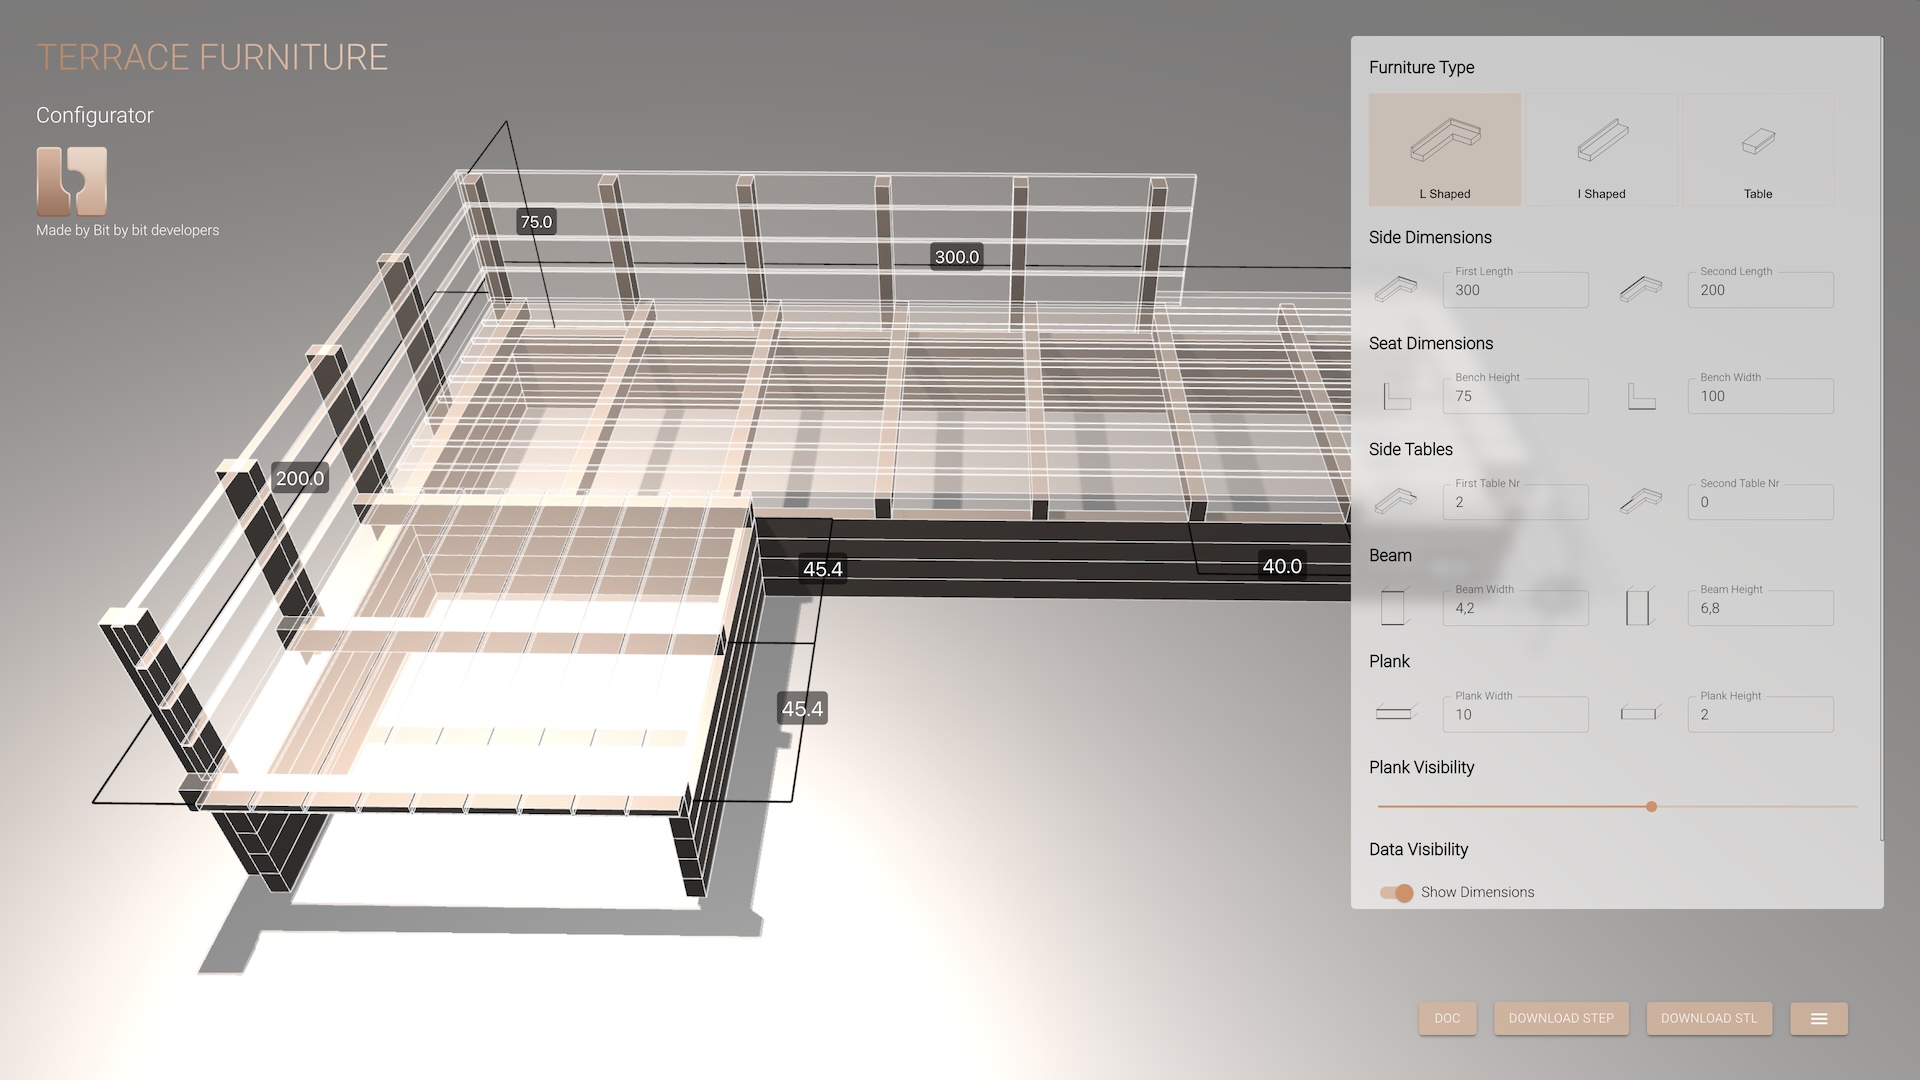Image resolution: width=1920 pixels, height=1080 pixels.
Task: Click the First Length icon
Action: pos(1396,289)
